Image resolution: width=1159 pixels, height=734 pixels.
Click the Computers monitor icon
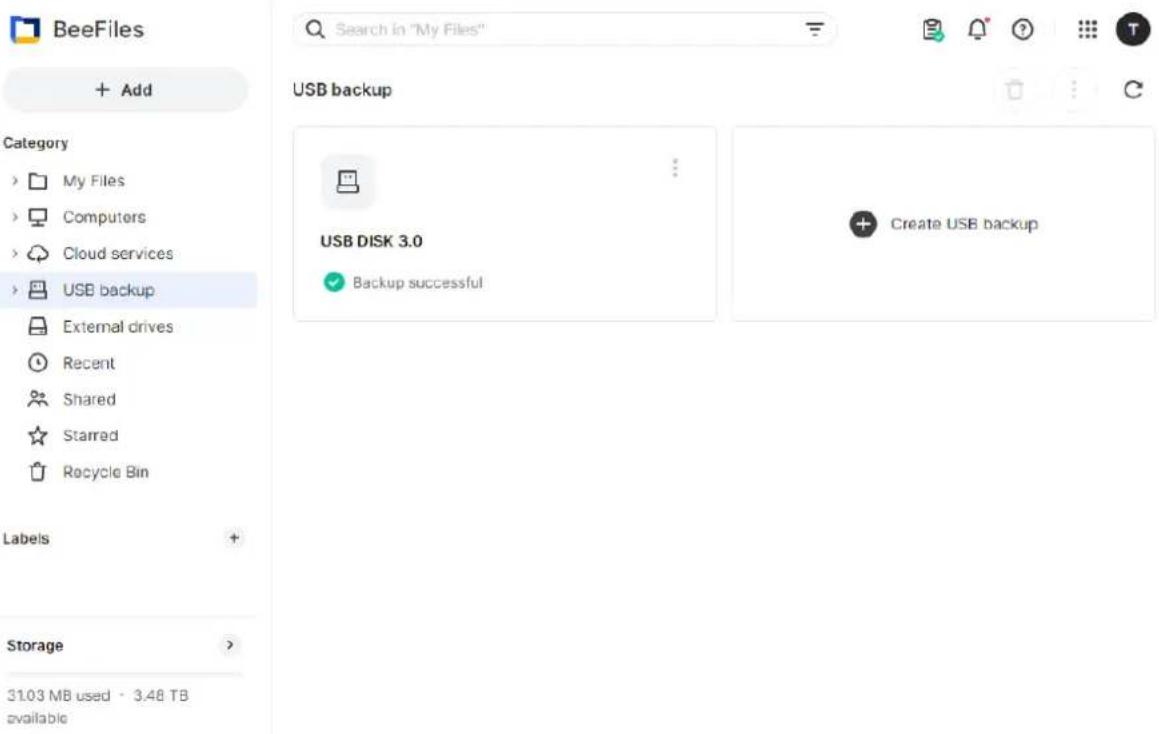[x=38, y=217]
